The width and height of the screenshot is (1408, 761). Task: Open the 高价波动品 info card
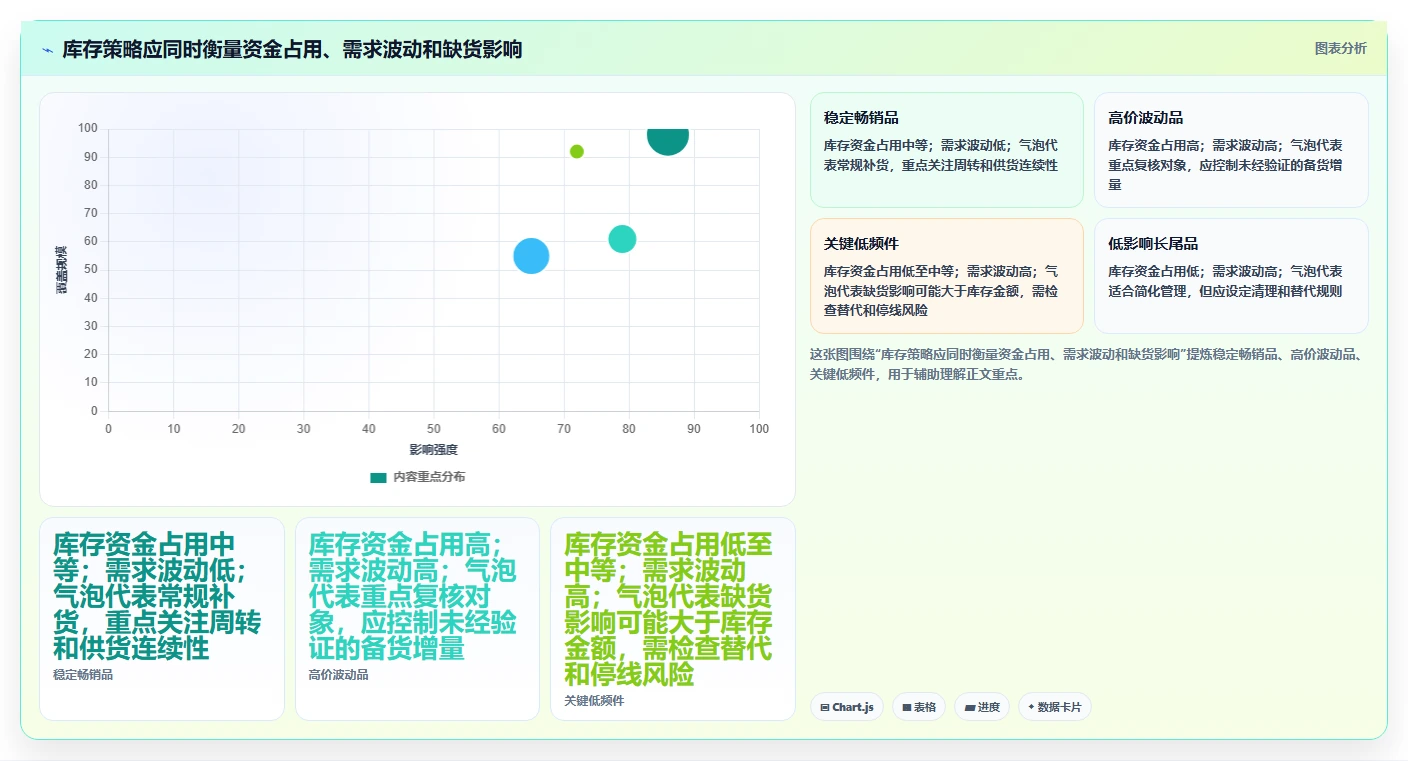1231,150
